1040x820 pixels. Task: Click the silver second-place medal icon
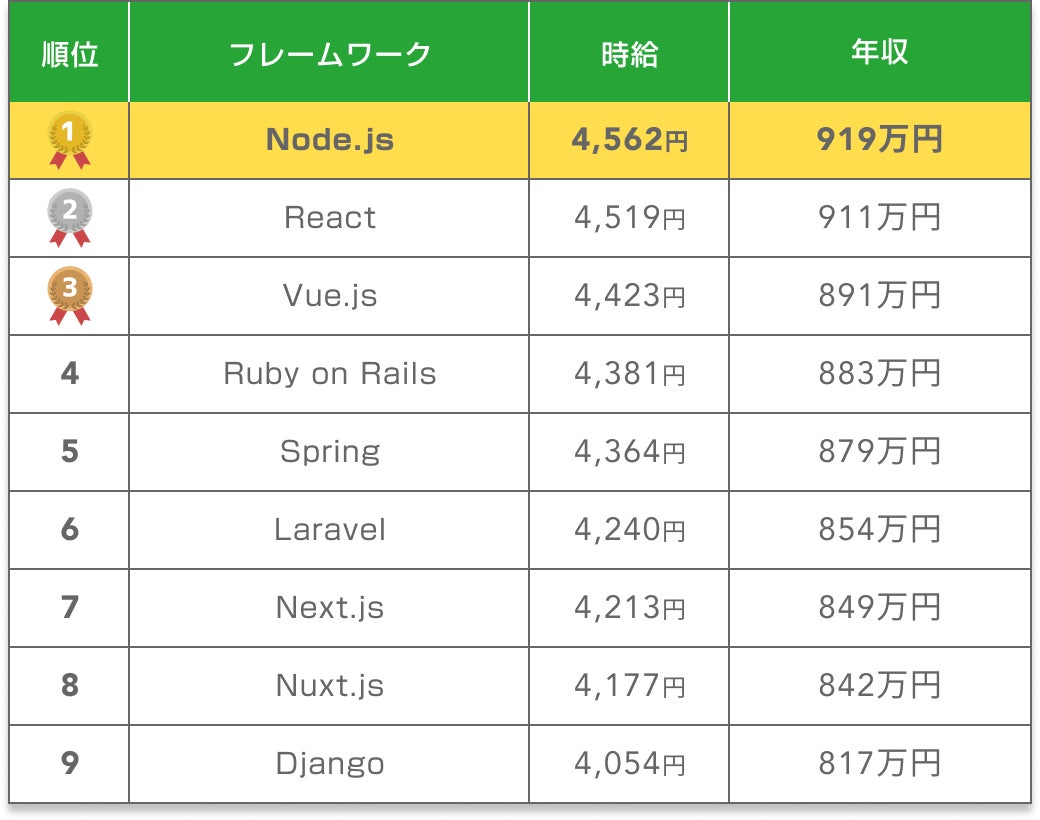pyautogui.click(x=70, y=218)
